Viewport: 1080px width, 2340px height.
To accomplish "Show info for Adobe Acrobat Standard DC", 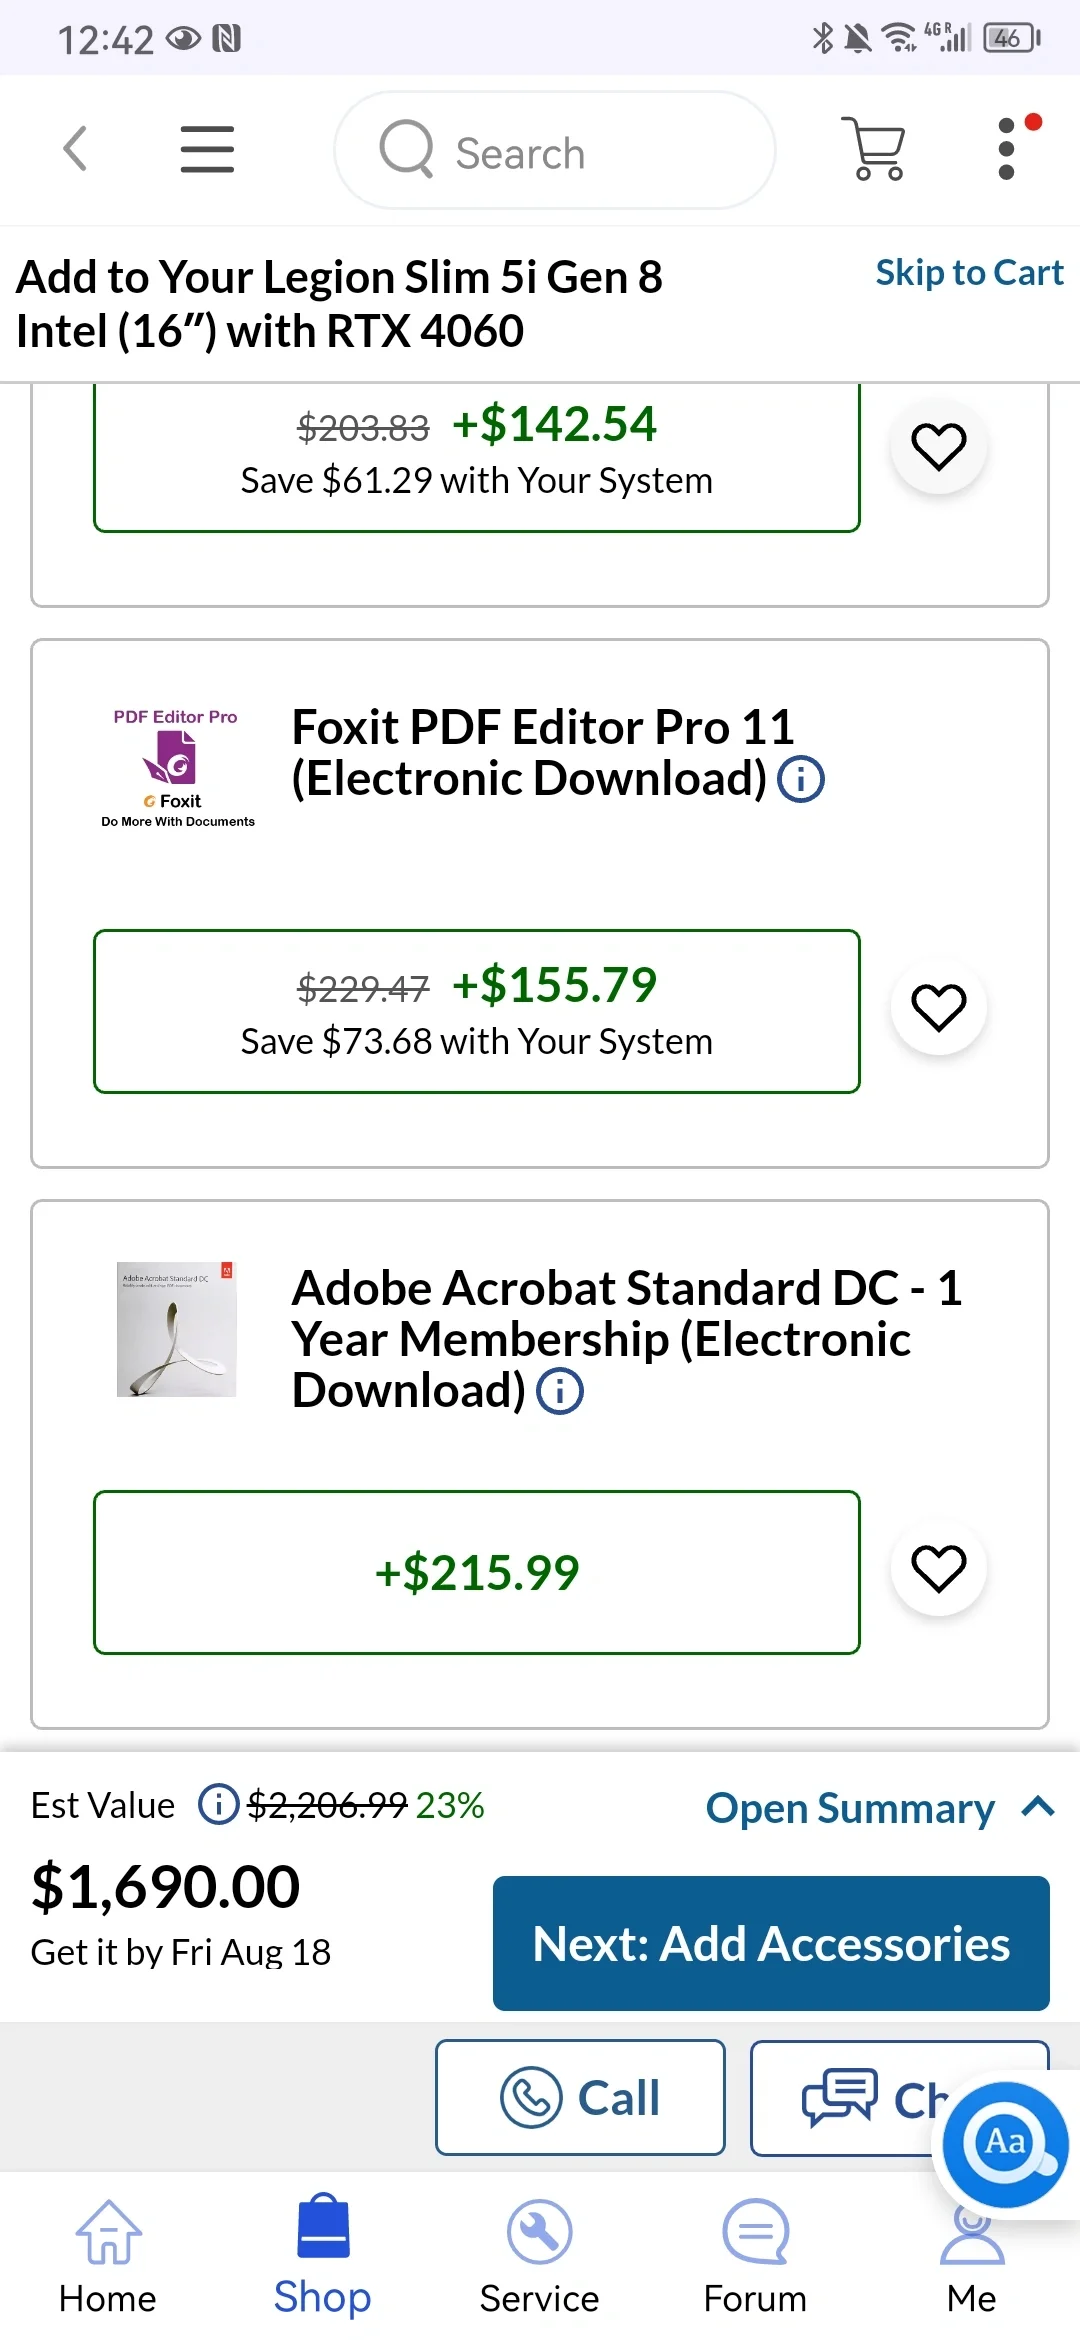I will (560, 1391).
